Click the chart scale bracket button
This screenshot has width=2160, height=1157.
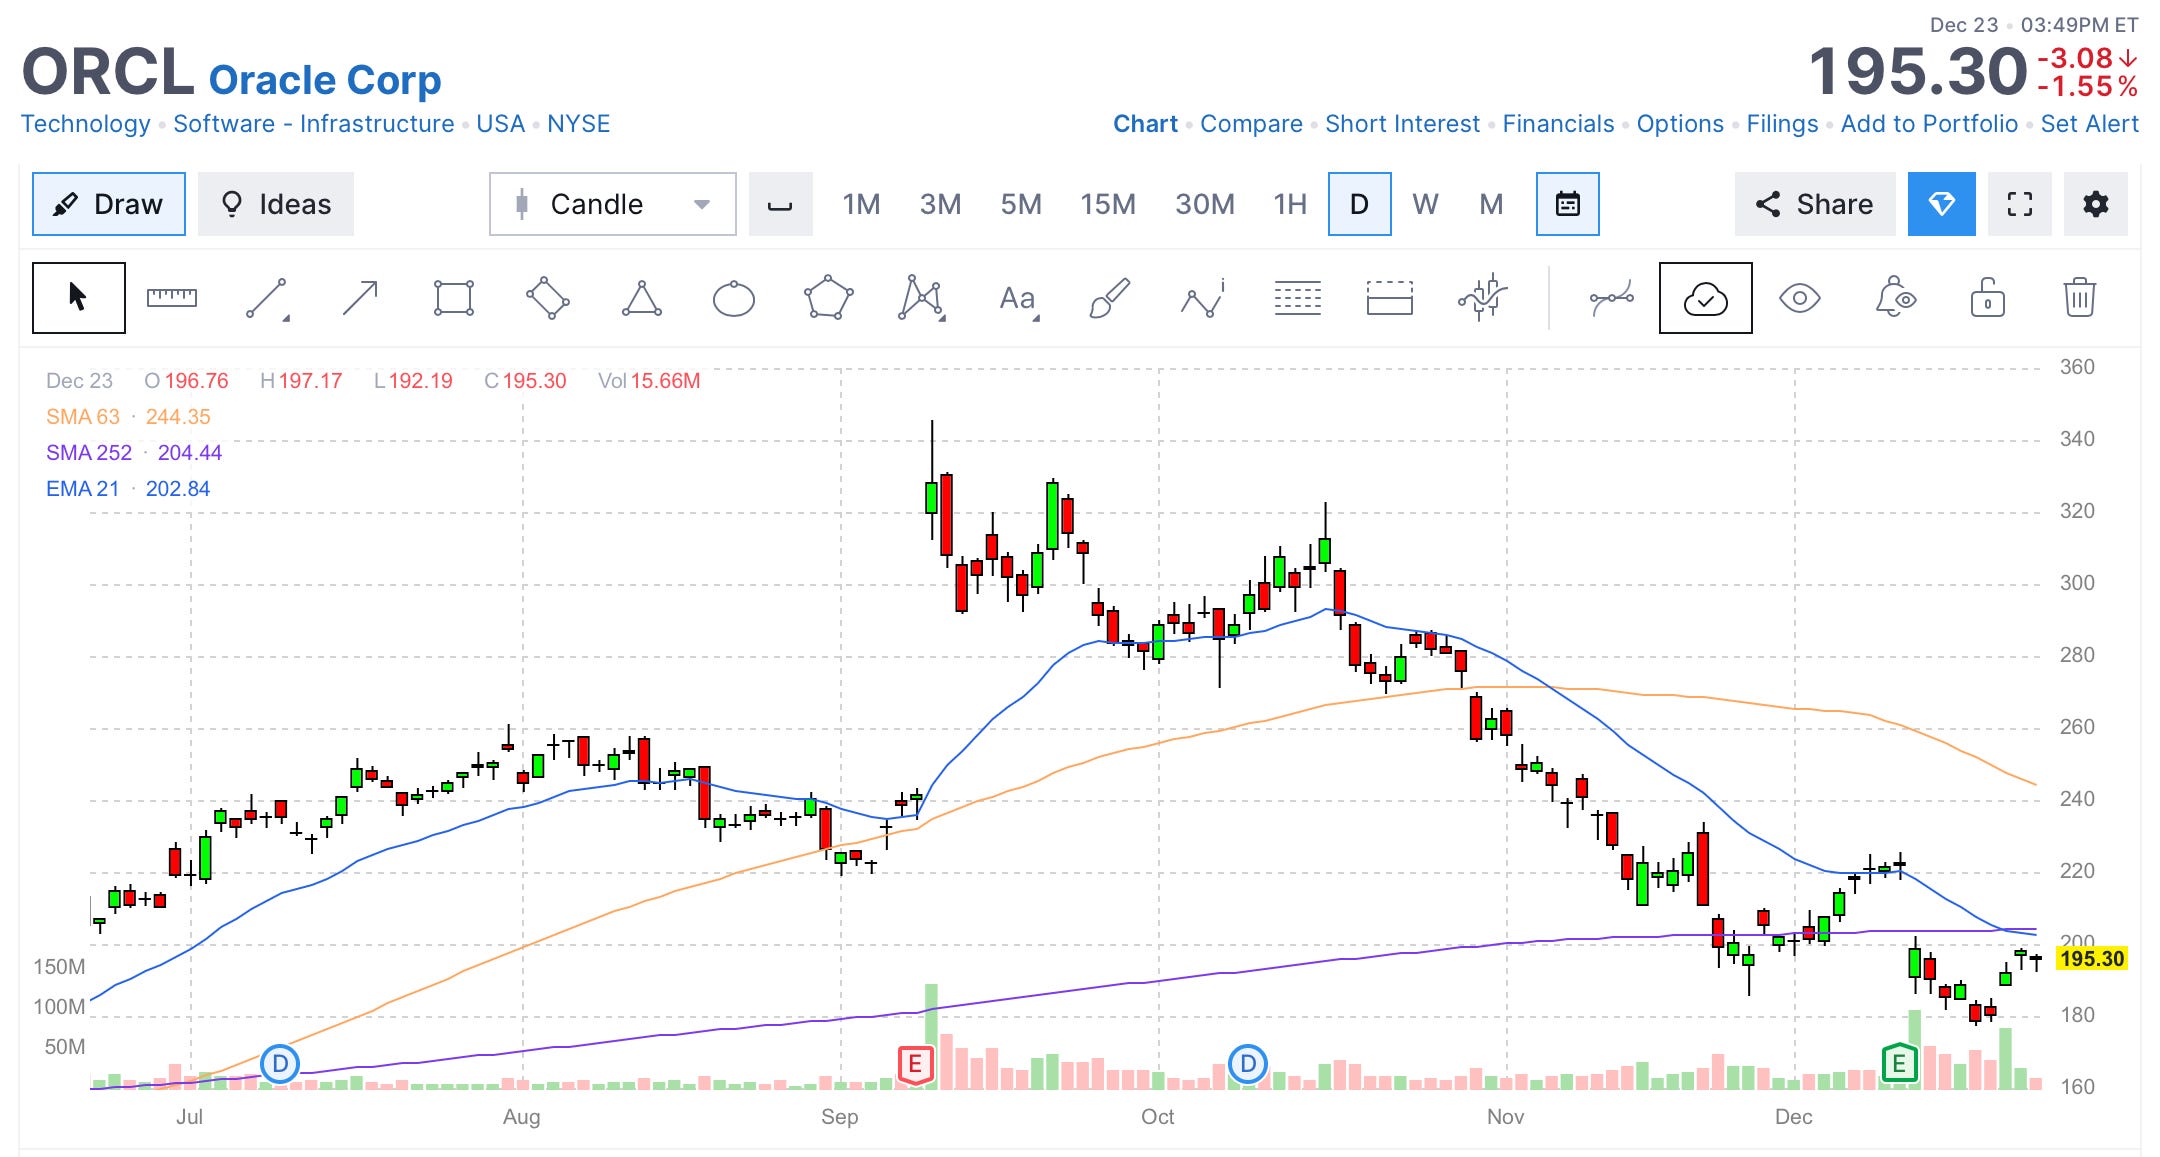click(780, 204)
